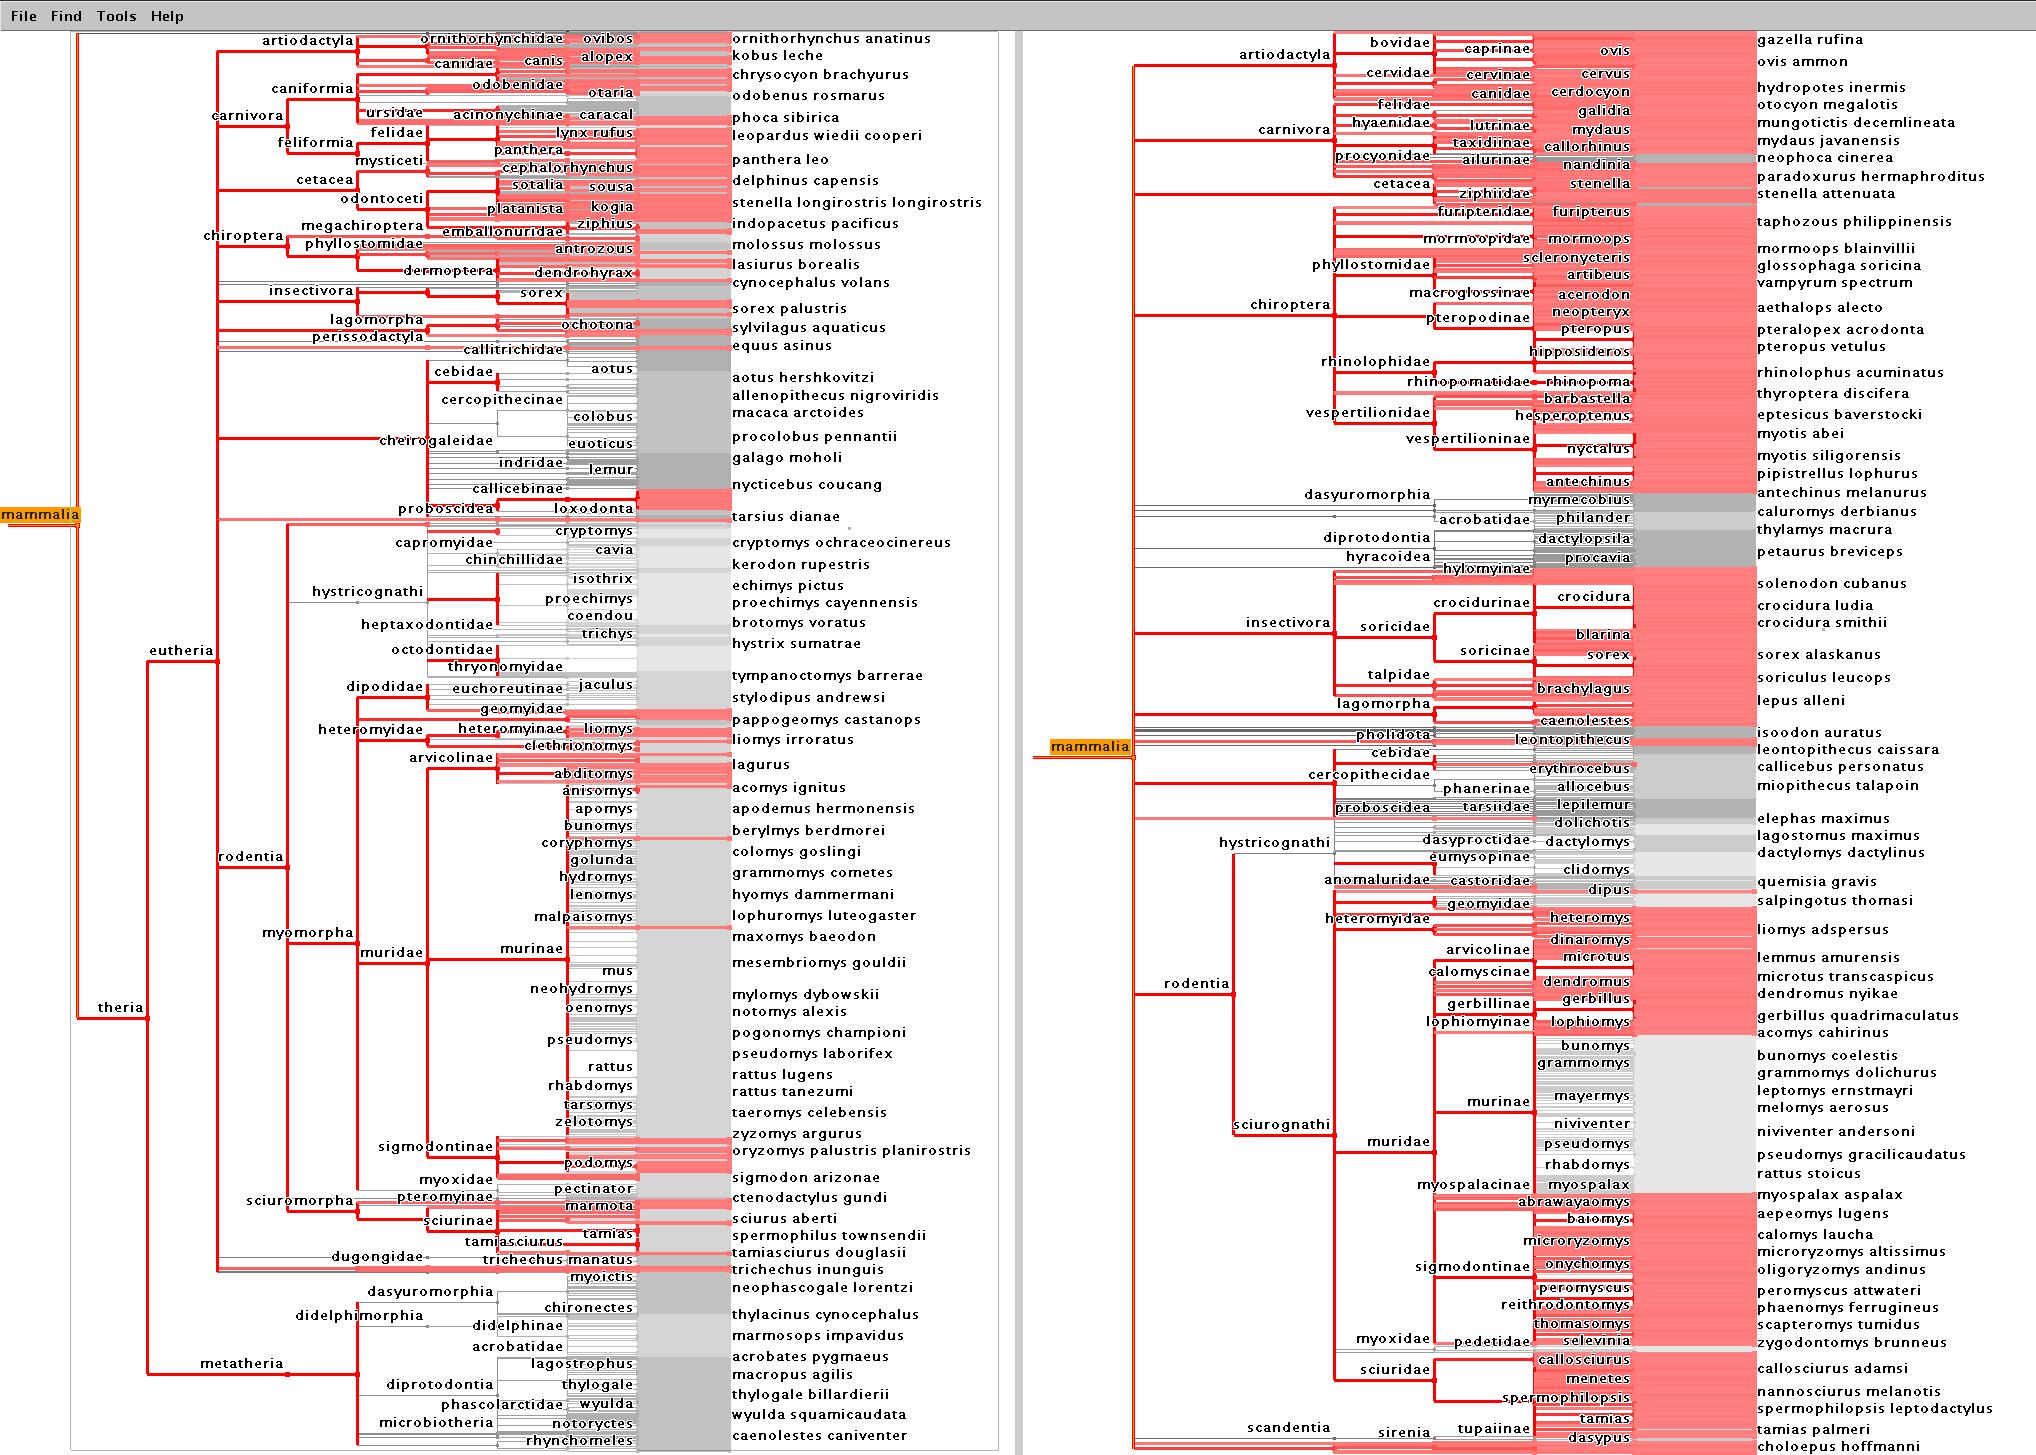Open the Find menu
Screen dimensions: 2036x1455
67,16
